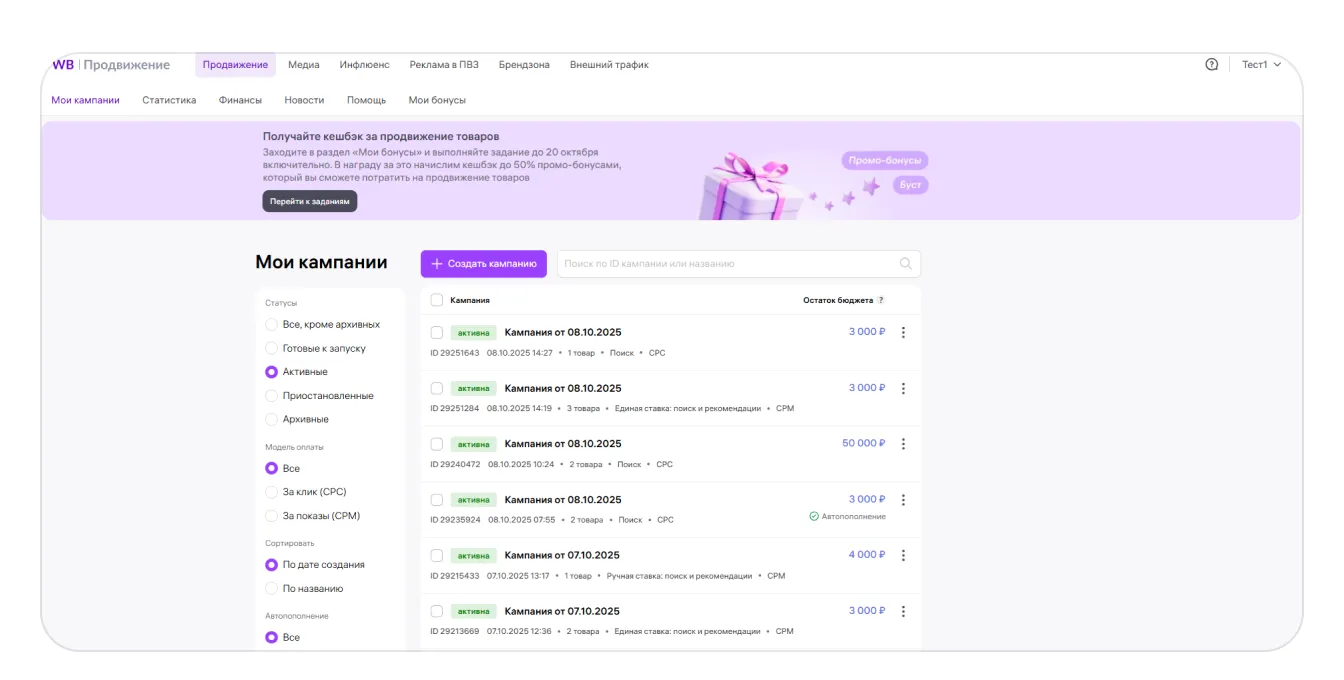Click the budget remainder tooltip question icon
The width and height of the screenshot is (1344, 680).
(881, 300)
